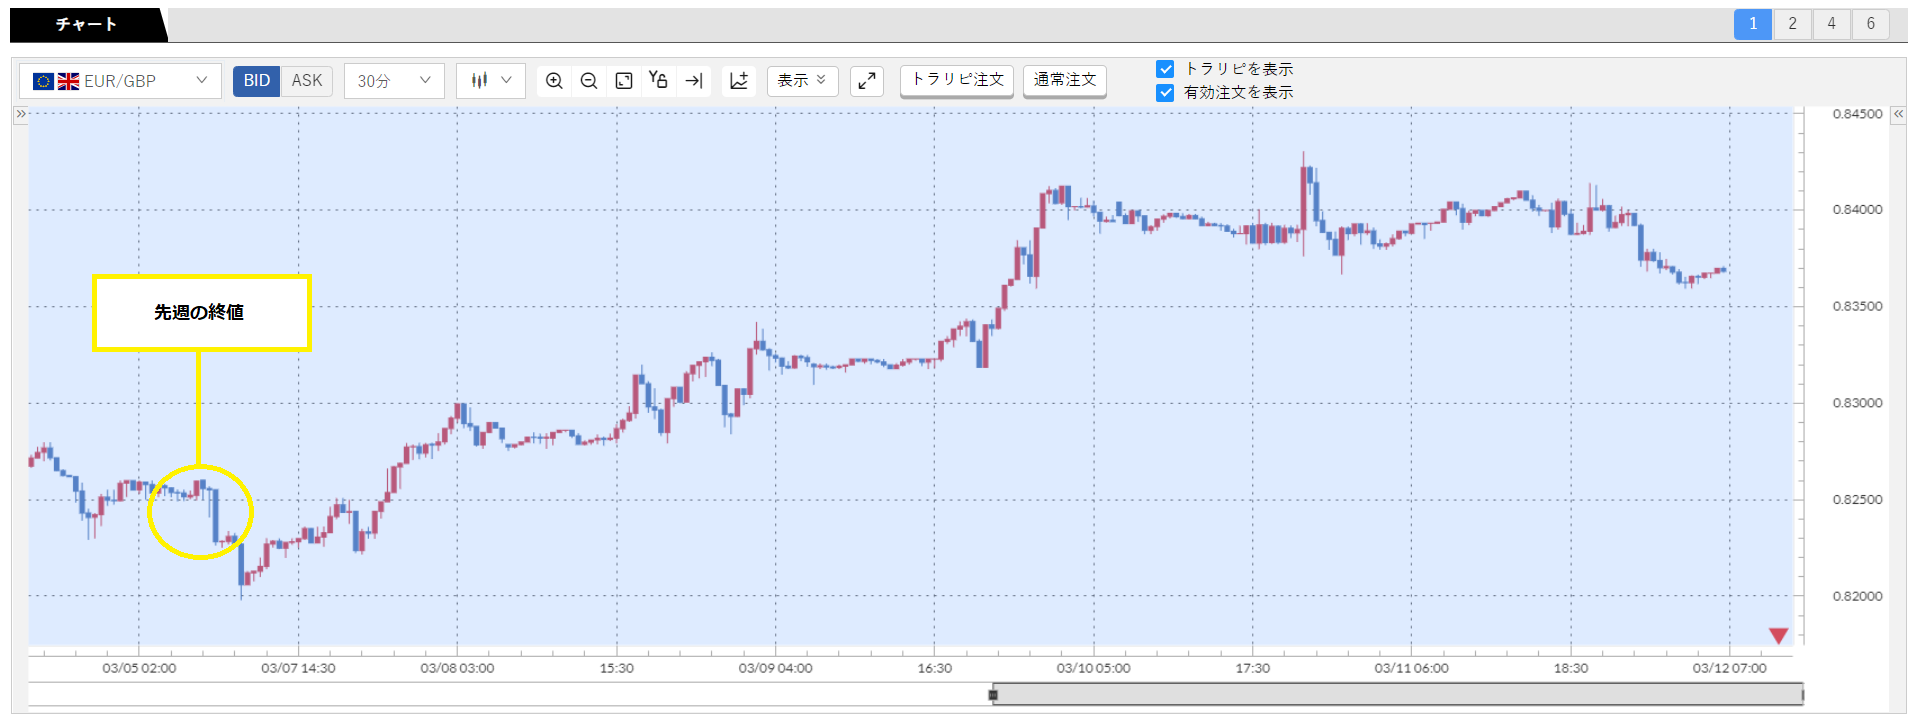
Task: Toggle 有効注文を表示 checkbox
Action: [x=1165, y=93]
